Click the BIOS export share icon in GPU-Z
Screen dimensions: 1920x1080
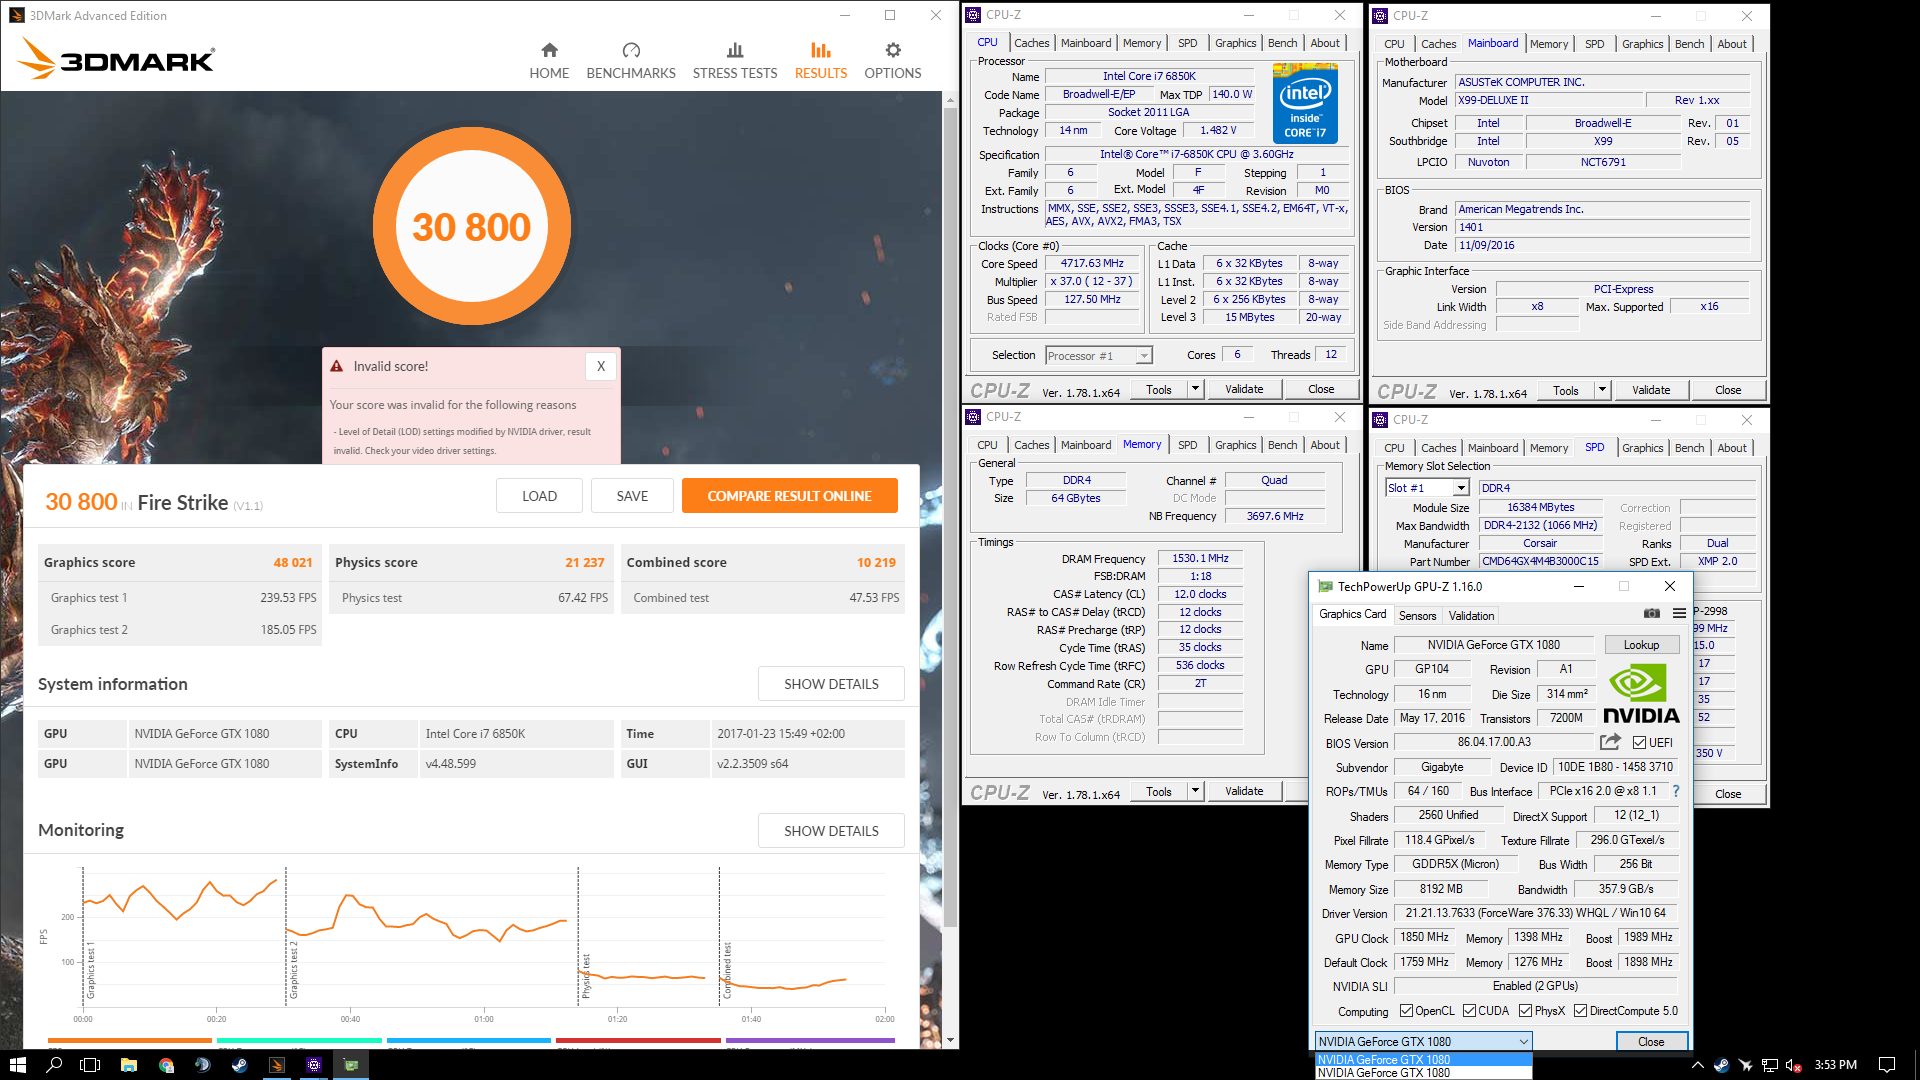1610,742
